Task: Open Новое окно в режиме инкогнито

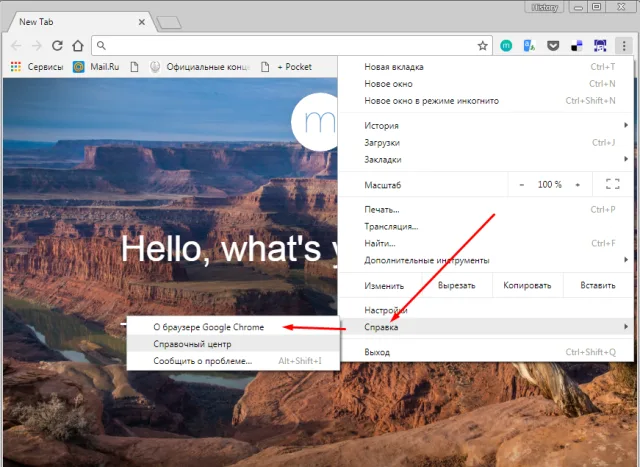Action: coord(486,101)
